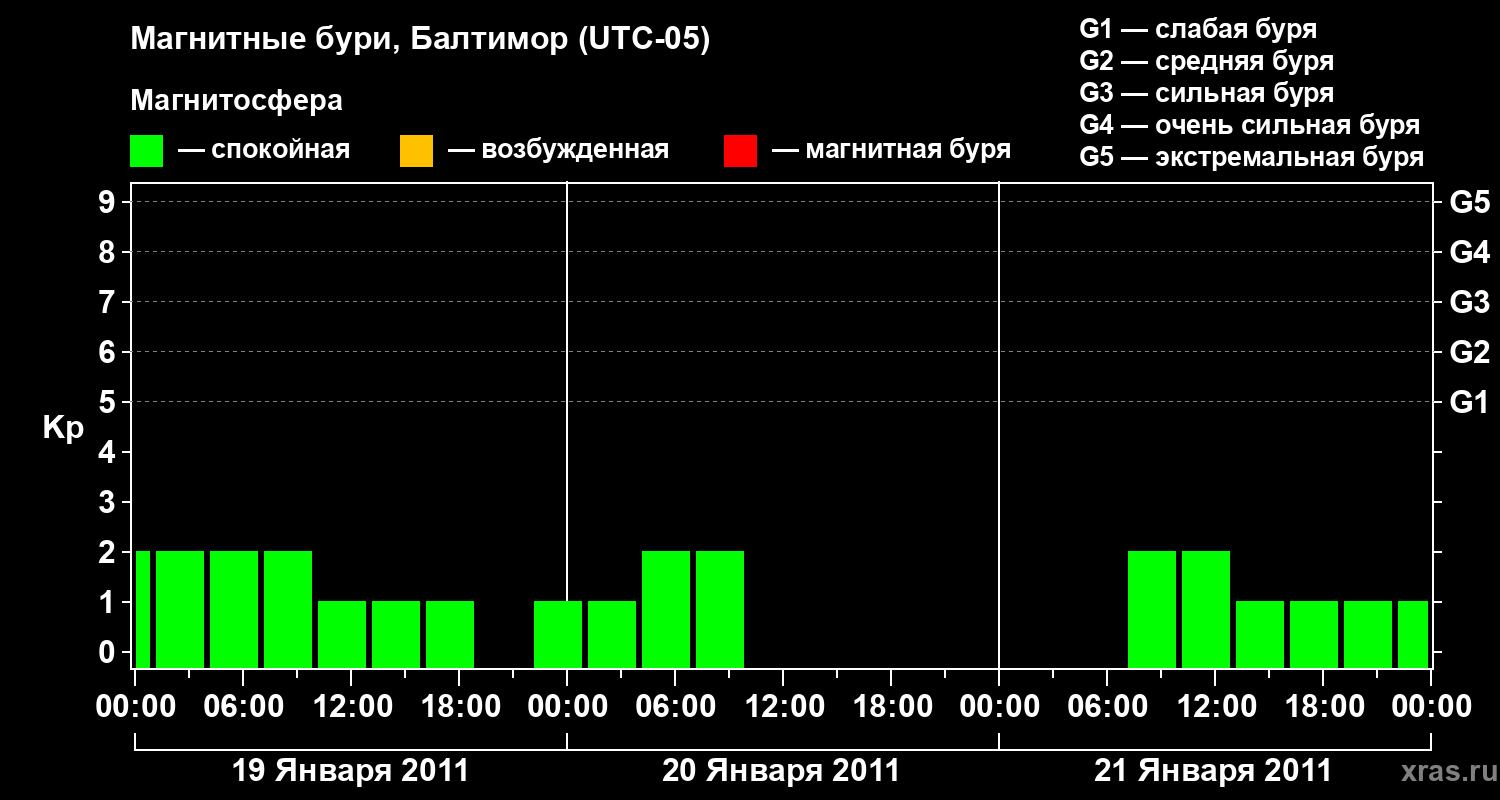Click the 19 Января 2011 date label
1500x800 pixels.
pyautogui.click(x=350, y=771)
